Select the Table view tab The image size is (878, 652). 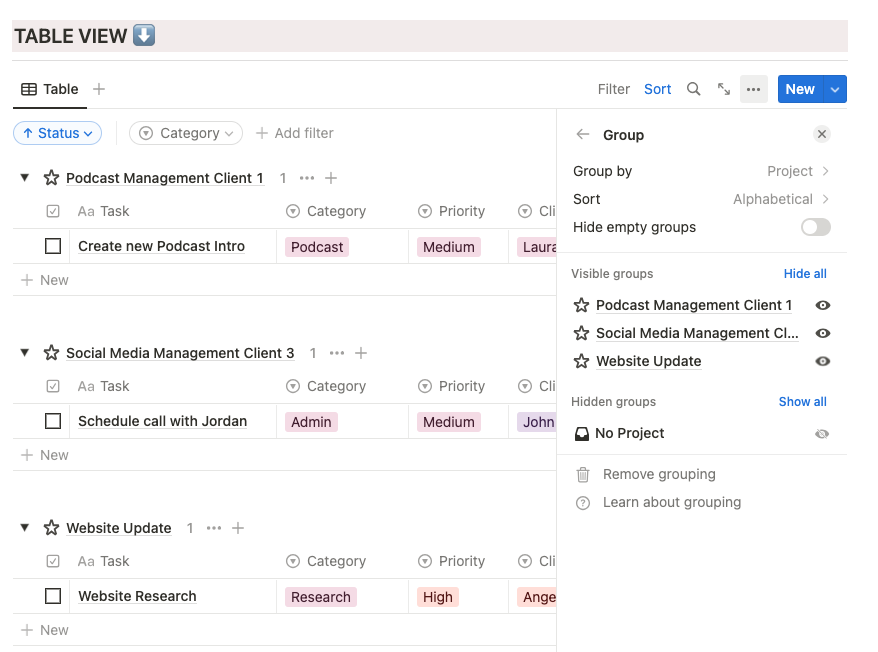[x=50, y=89]
